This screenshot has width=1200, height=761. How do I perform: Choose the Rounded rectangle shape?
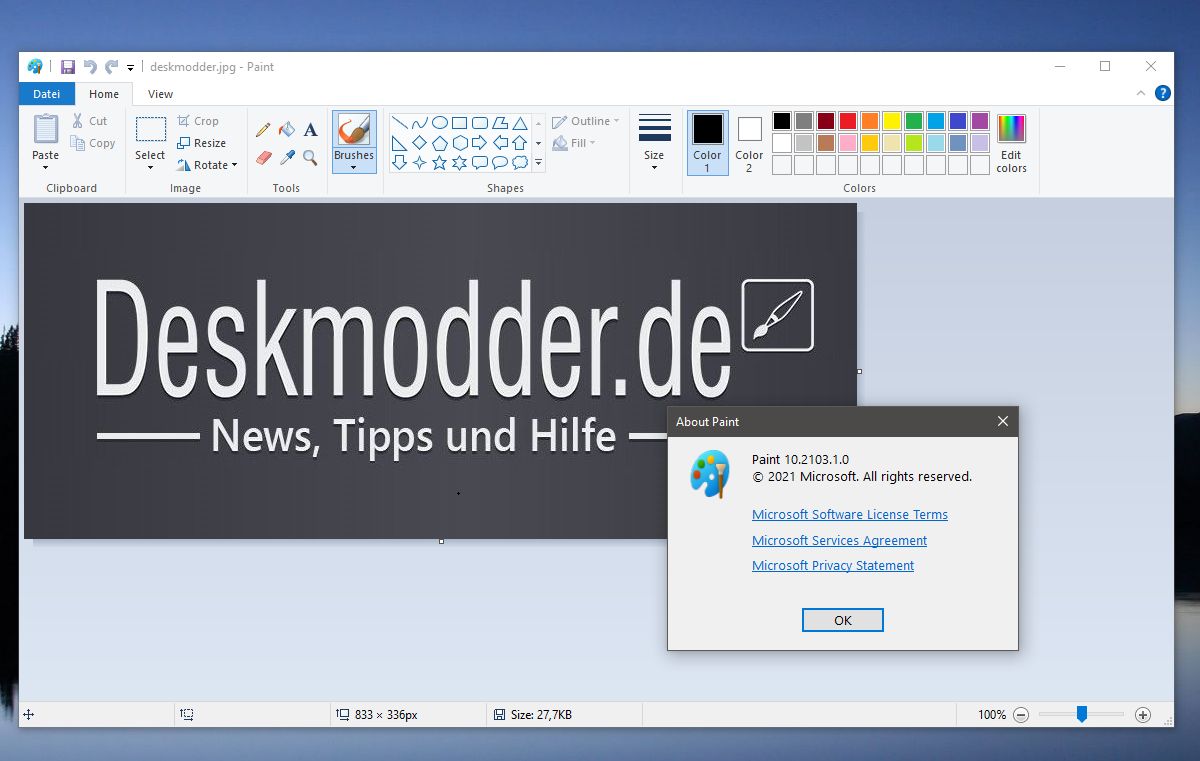pyautogui.click(x=479, y=124)
